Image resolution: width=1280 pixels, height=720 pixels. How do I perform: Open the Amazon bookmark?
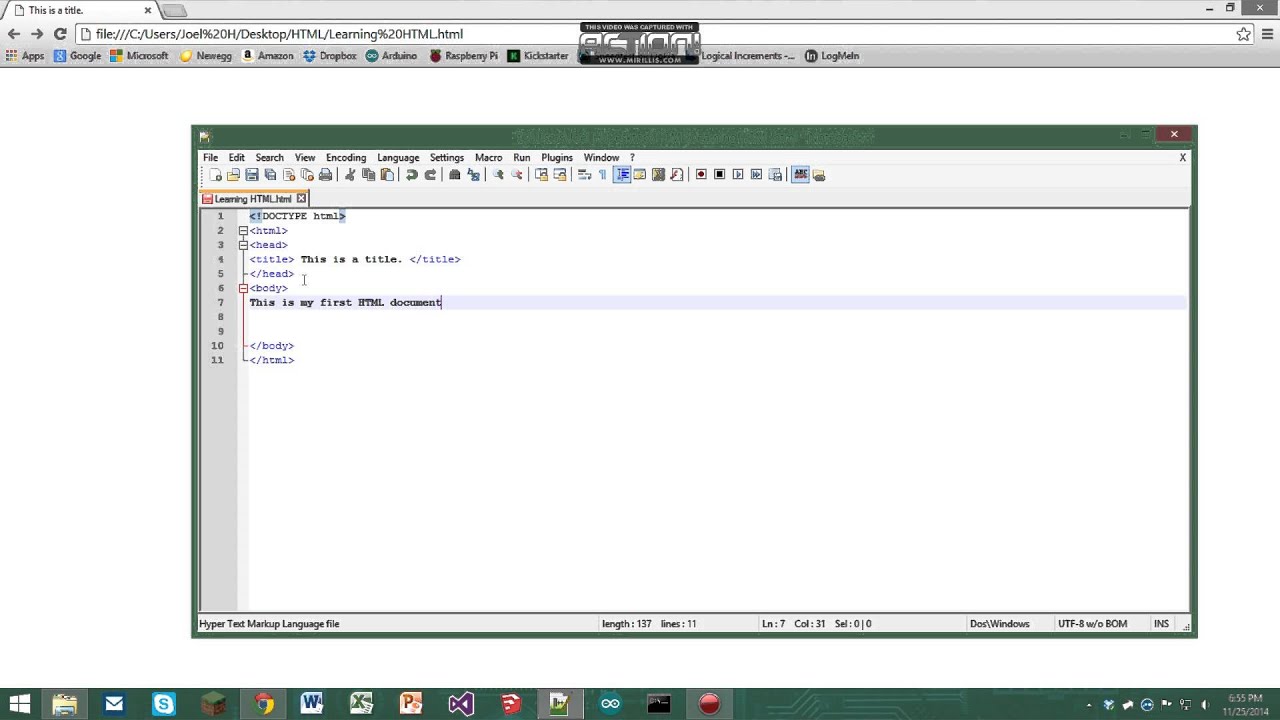(x=268, y=56)
